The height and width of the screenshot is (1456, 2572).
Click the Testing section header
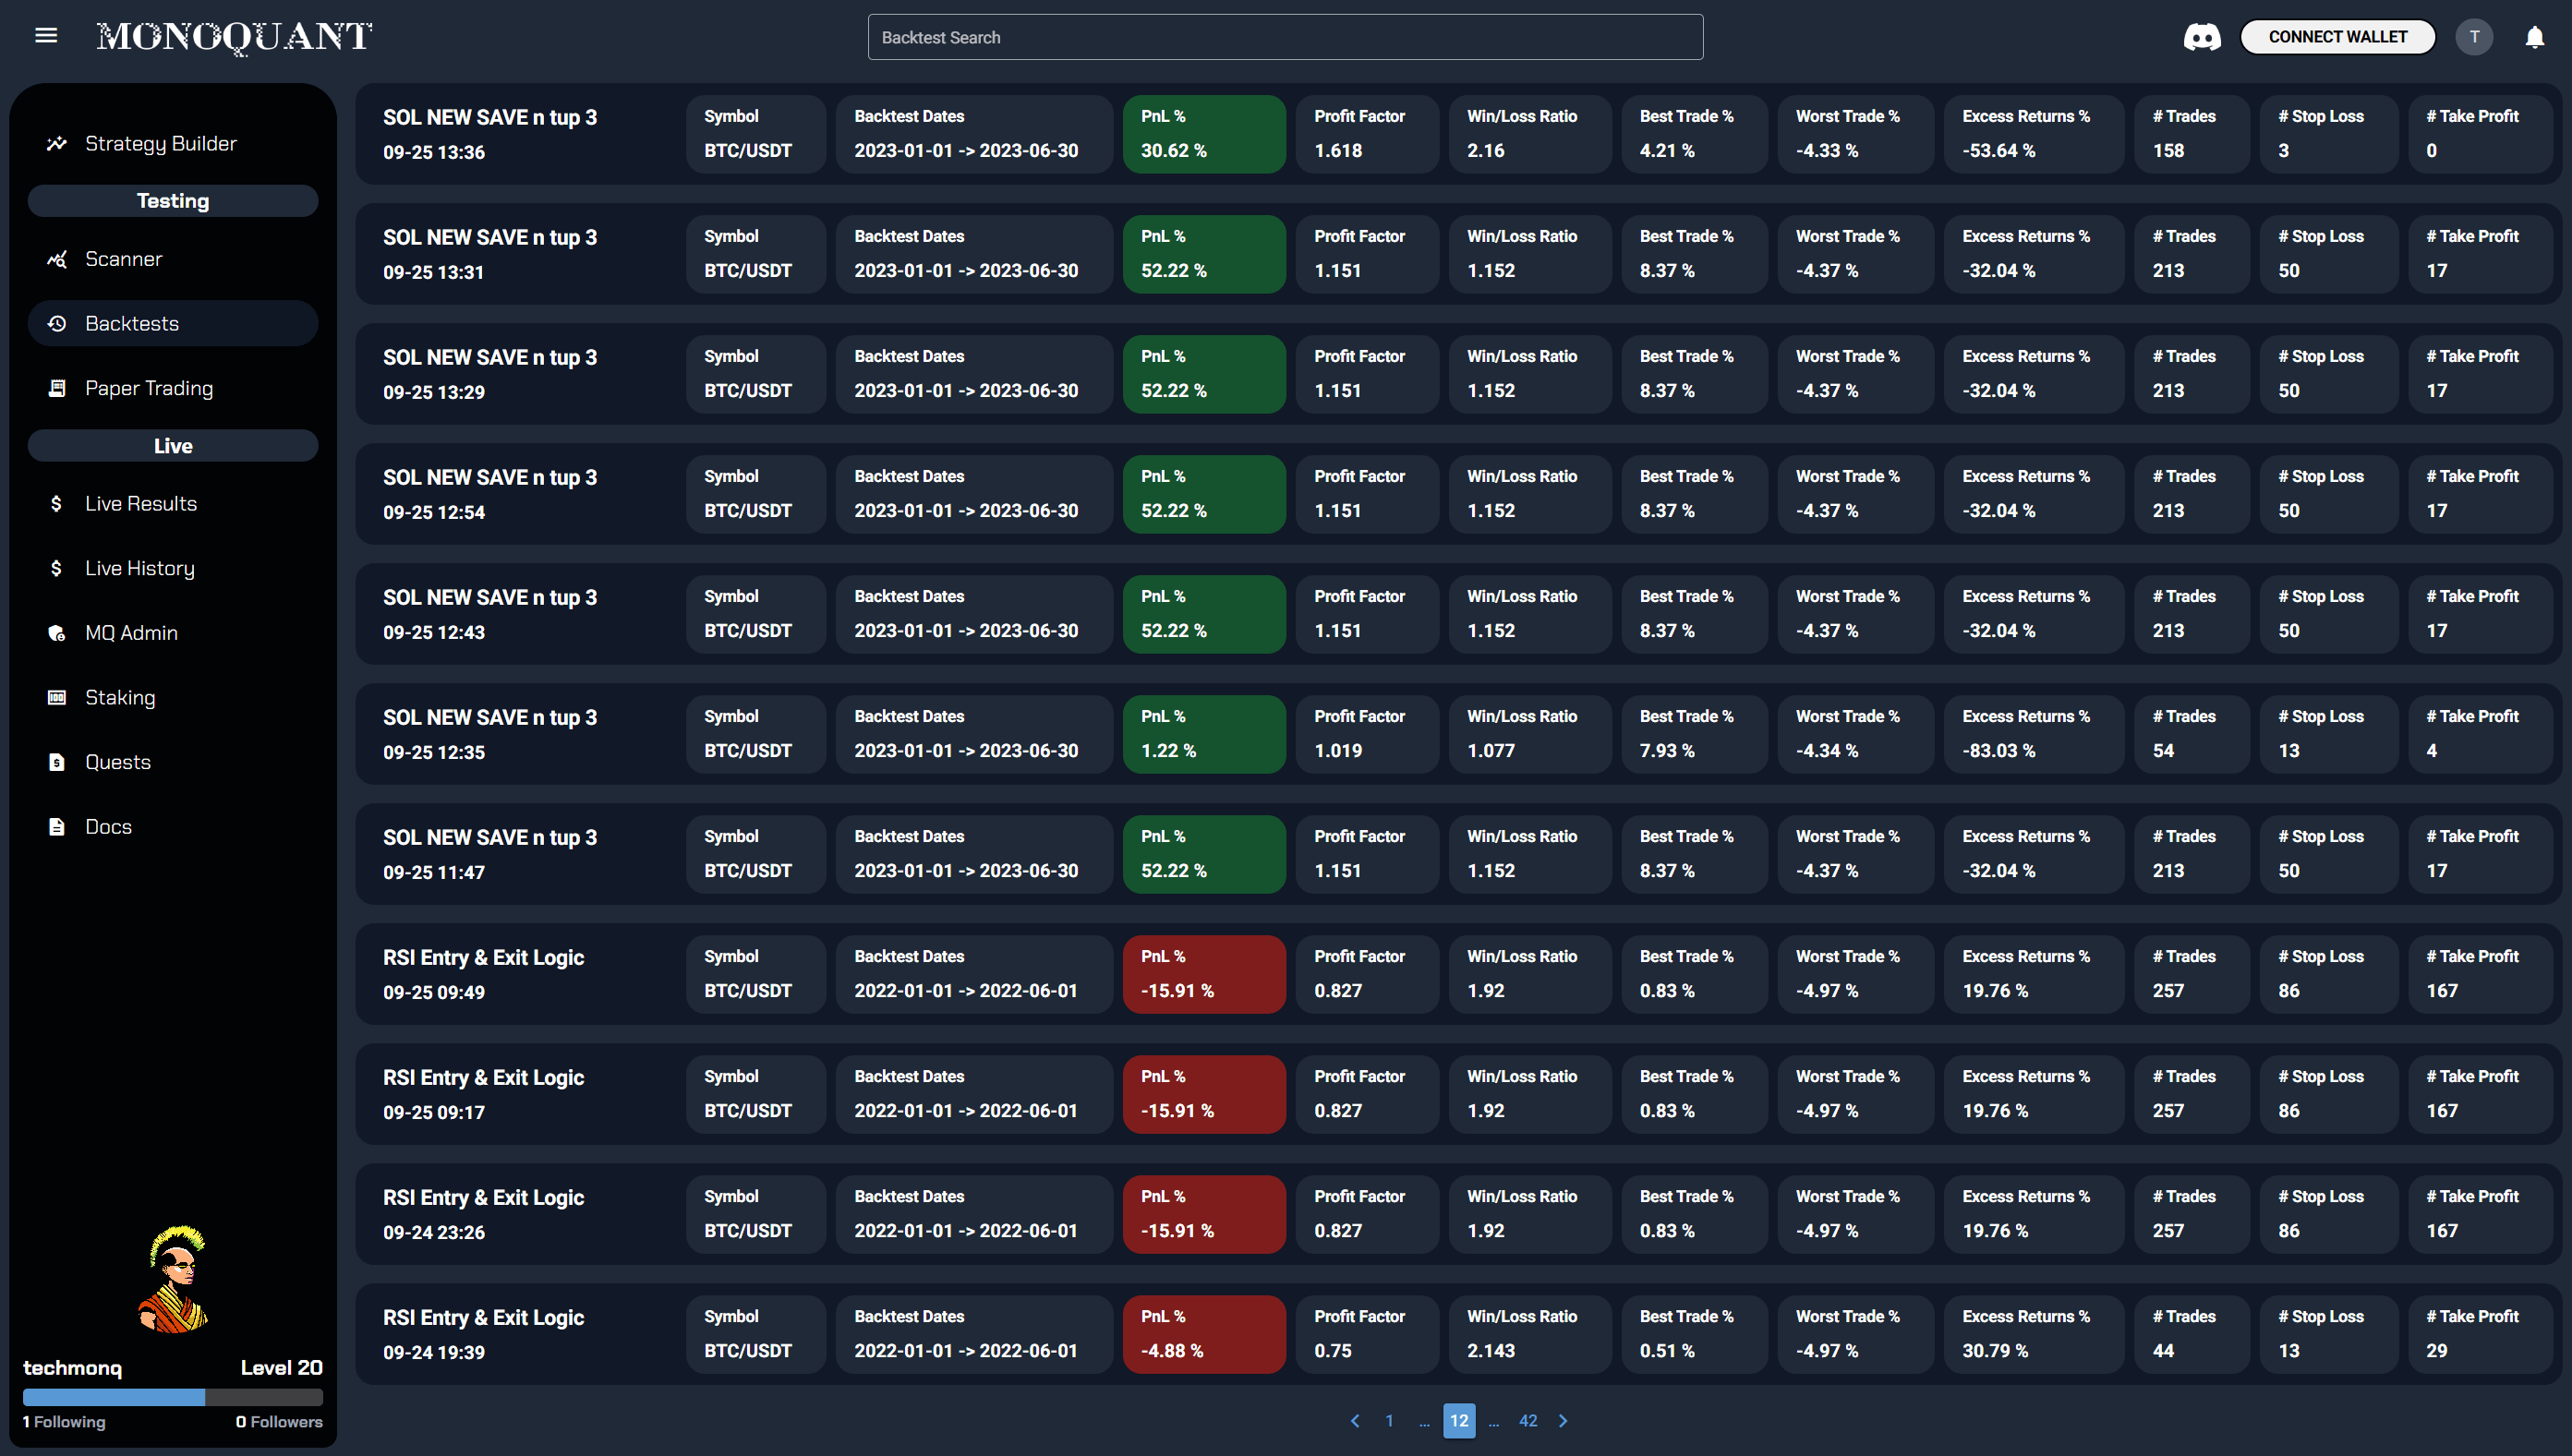173,201
